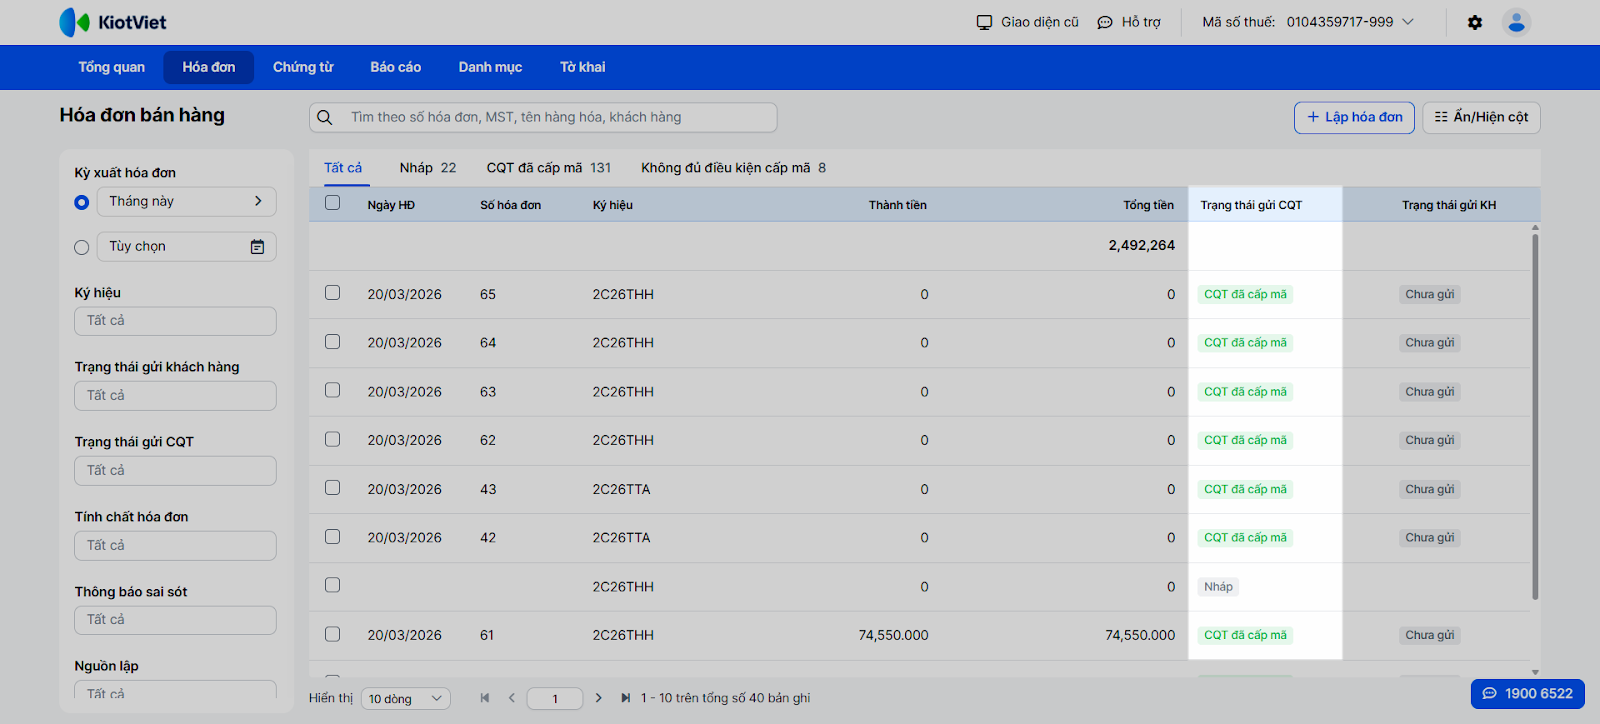Viewport: 1600px width, 724px height.
Task: Open the Báo cáo menu
Action: click(x=395, y=67)
